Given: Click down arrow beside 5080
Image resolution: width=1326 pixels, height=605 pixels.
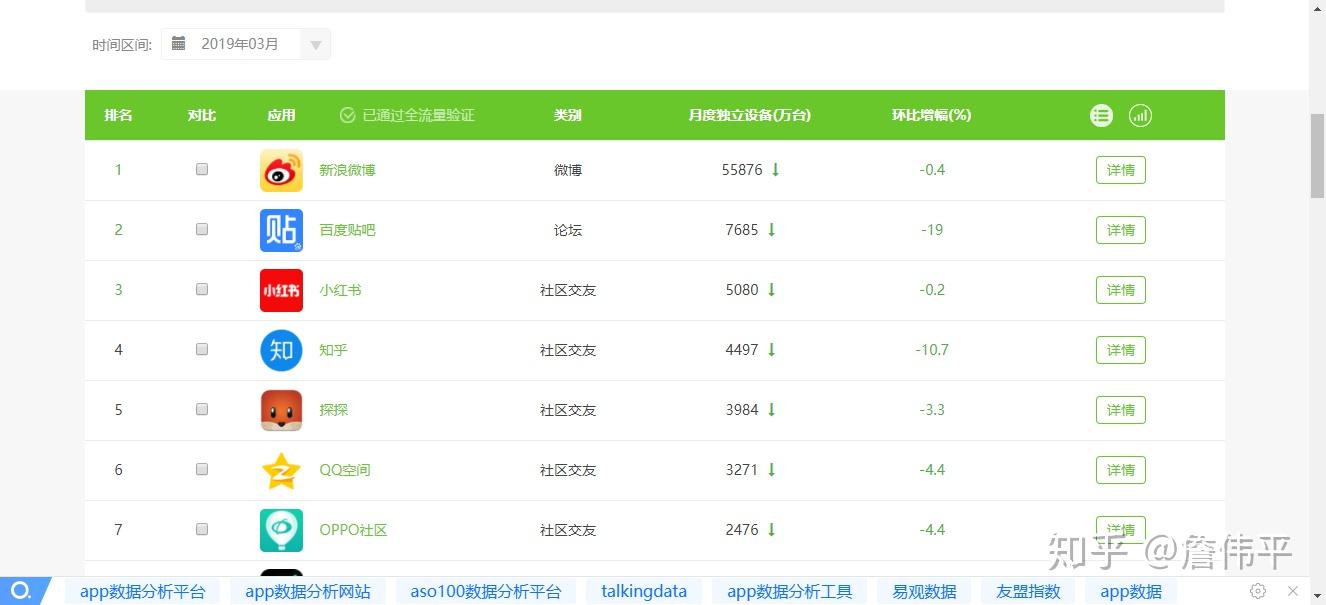Looking at the screenshot, I should pos(771,290).
